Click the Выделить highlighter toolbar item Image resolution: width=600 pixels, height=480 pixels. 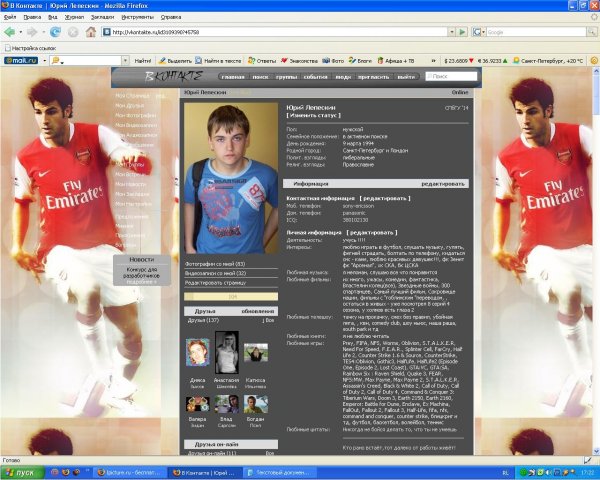tap(175, 60)
